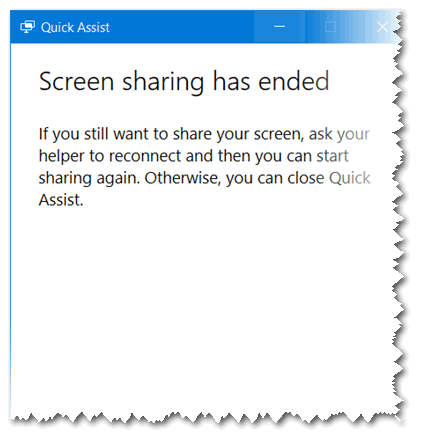
Task: Click the word "sharing" in the heading
Action: pos(163,82)
